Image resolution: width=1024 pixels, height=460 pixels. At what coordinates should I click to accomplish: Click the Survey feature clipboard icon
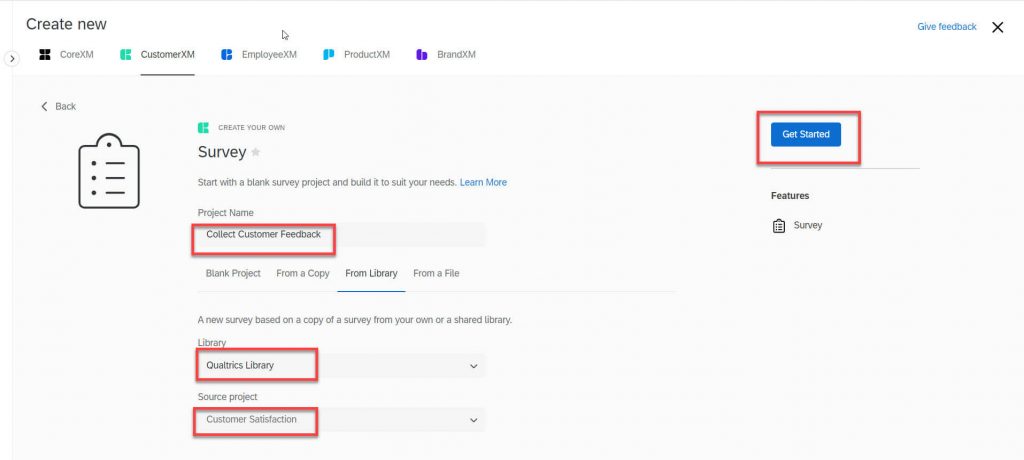click(778, 226)
